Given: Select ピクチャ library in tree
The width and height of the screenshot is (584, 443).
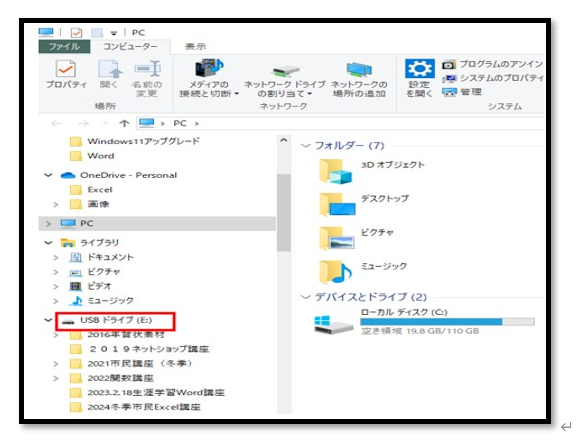Looking at the screenshot, I should point(95,272).
